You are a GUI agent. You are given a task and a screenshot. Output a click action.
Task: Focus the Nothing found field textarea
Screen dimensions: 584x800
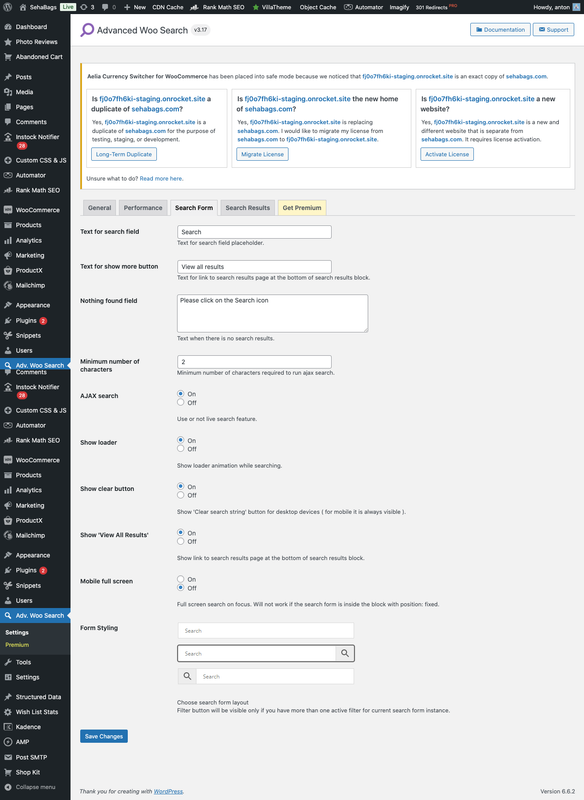click(x=272, y=313)
